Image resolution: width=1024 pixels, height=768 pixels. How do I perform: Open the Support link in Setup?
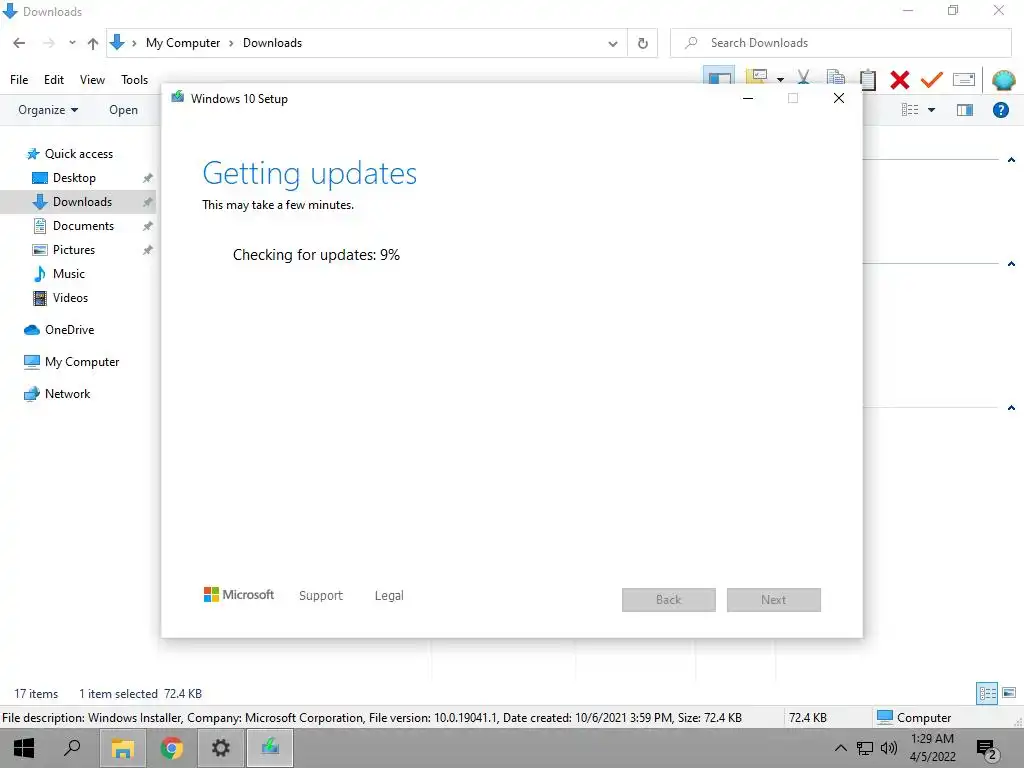coord(321,596)
